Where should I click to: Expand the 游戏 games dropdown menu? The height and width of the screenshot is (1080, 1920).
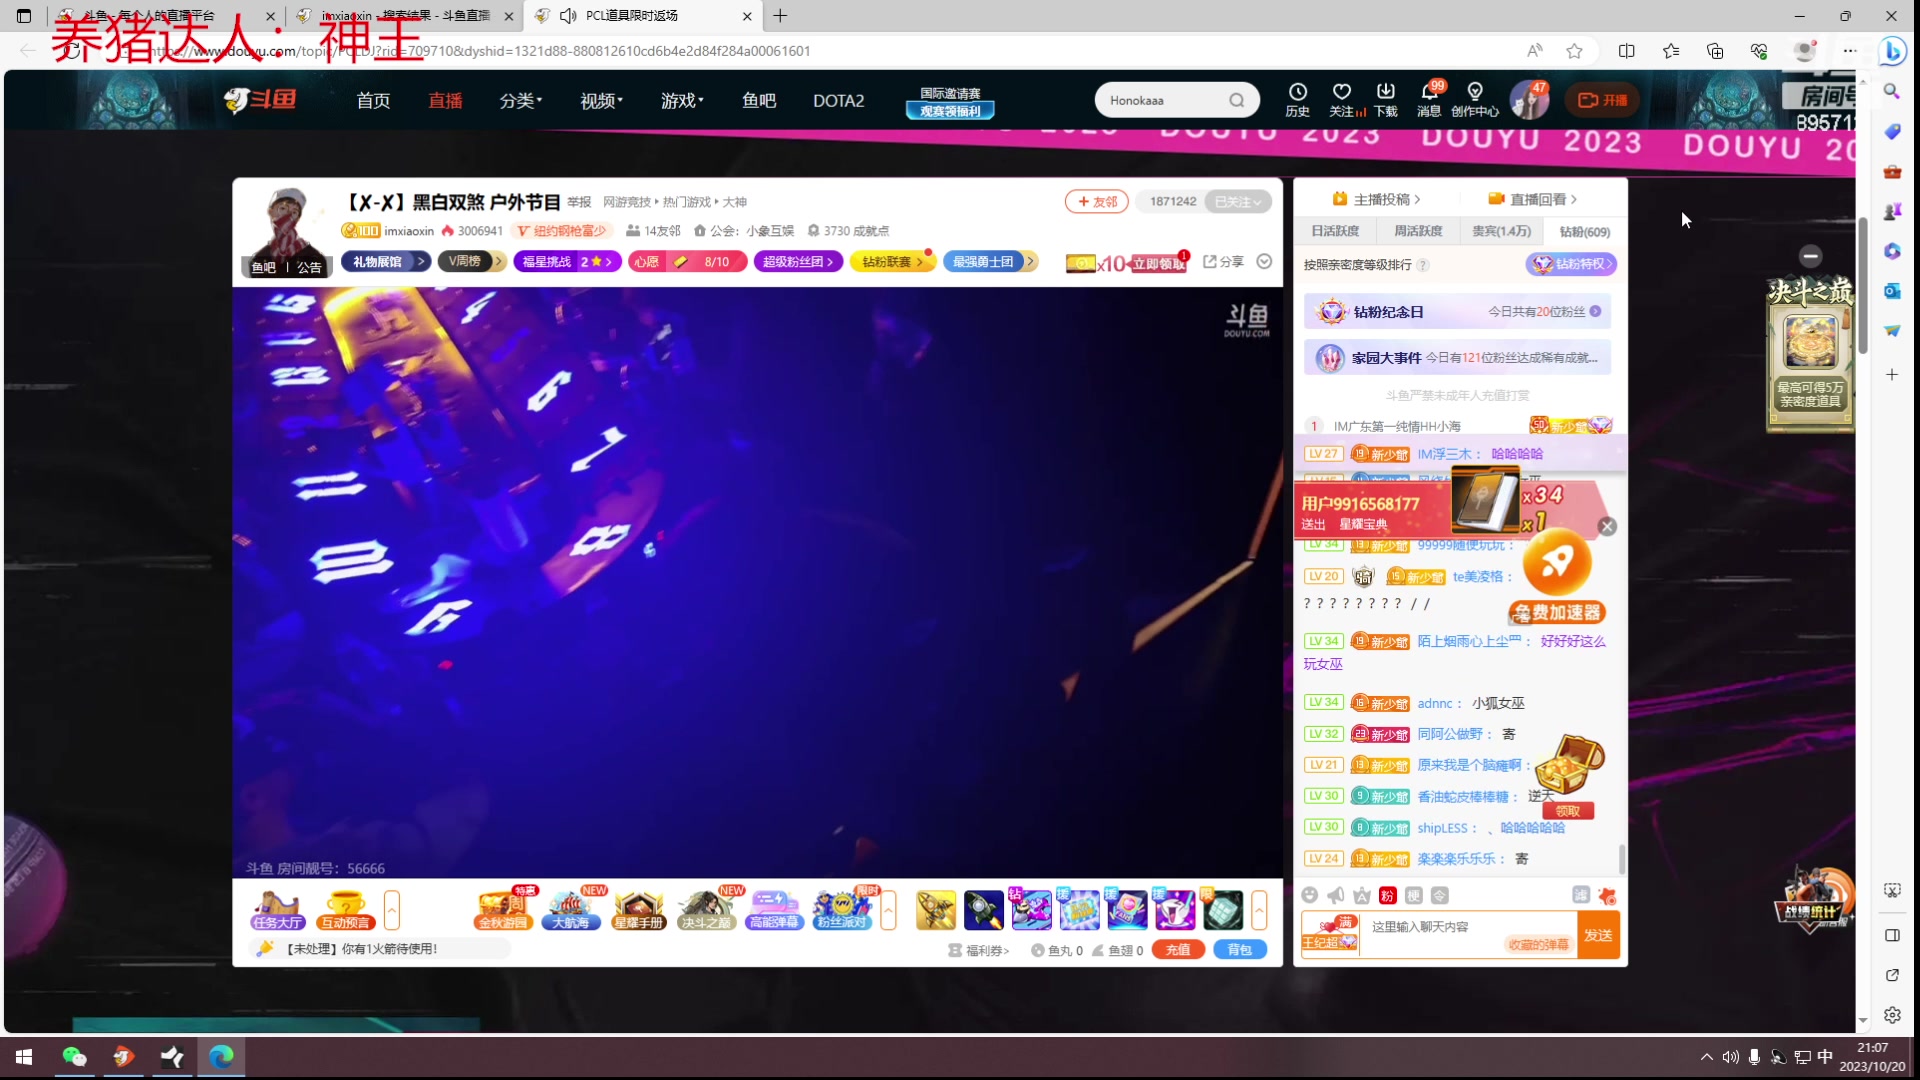[x=682, y=101]
